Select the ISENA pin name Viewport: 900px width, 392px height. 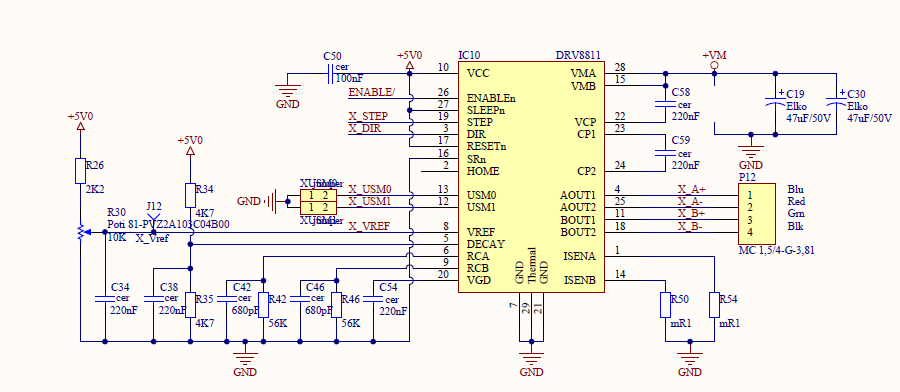580,256
